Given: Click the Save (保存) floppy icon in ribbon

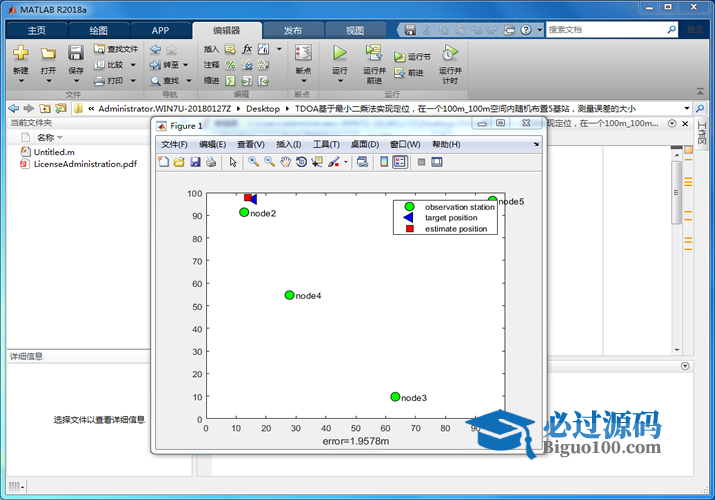Looking at the screenshot, I should [x=76, y=53].
